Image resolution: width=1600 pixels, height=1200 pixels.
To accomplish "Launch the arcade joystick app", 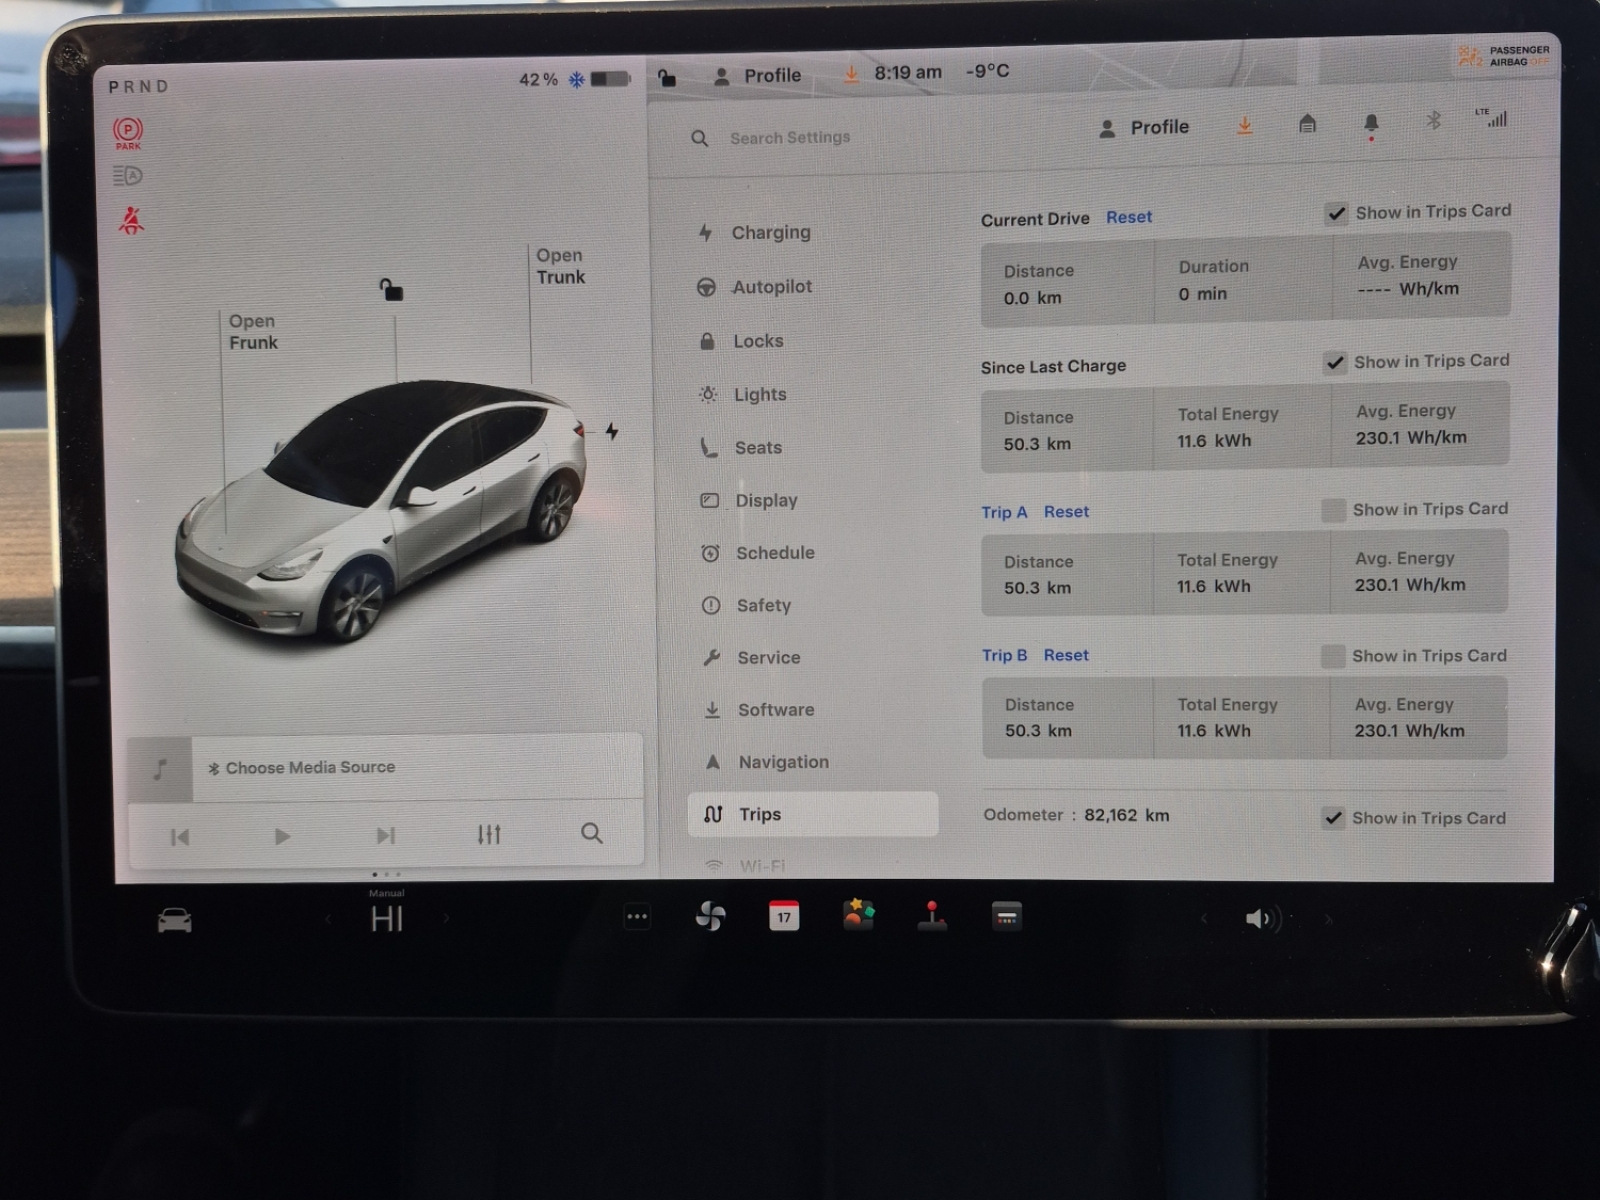I will click(x=932, y=916).
